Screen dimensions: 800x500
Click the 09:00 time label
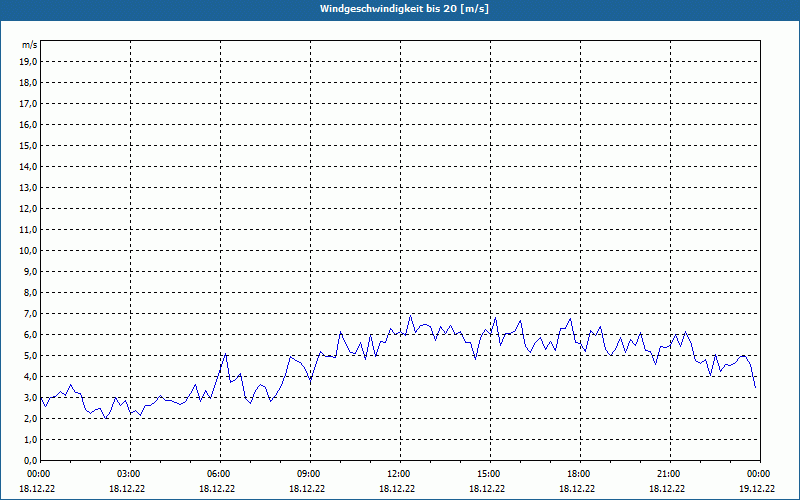click(310, 474)
